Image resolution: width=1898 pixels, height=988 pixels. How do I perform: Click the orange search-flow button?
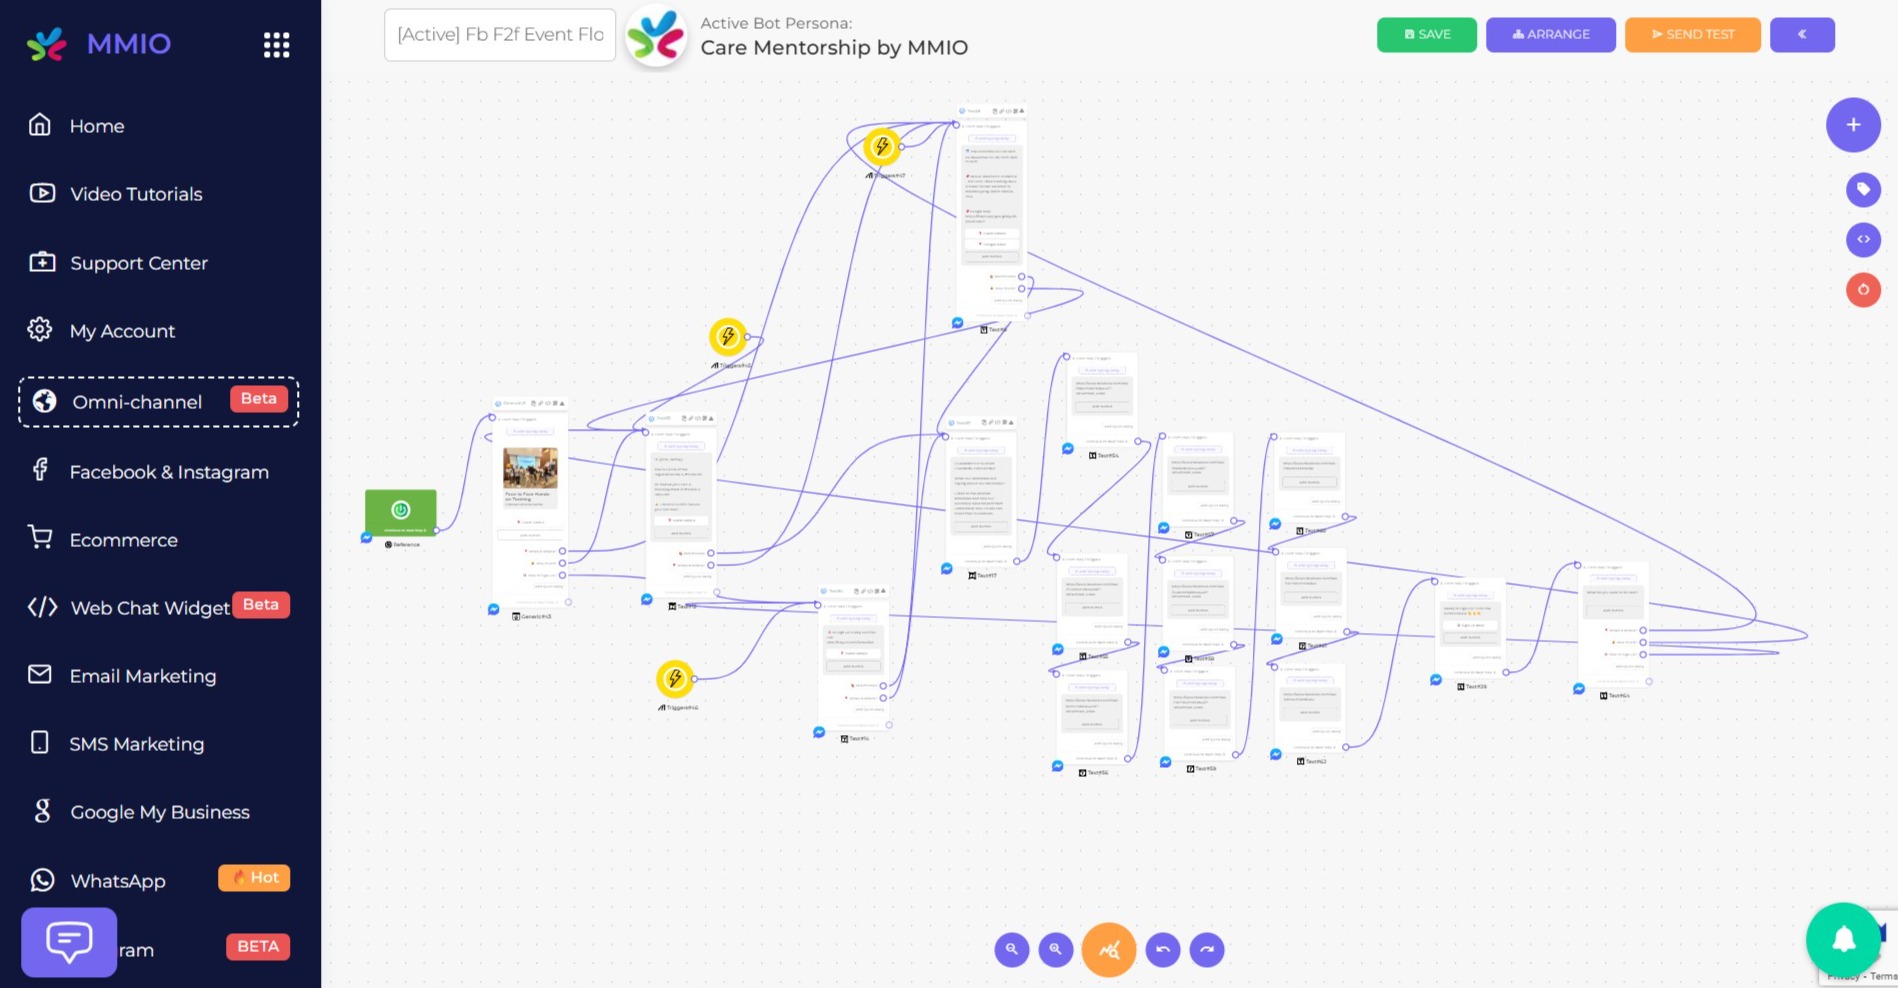tap(1109, 949)
